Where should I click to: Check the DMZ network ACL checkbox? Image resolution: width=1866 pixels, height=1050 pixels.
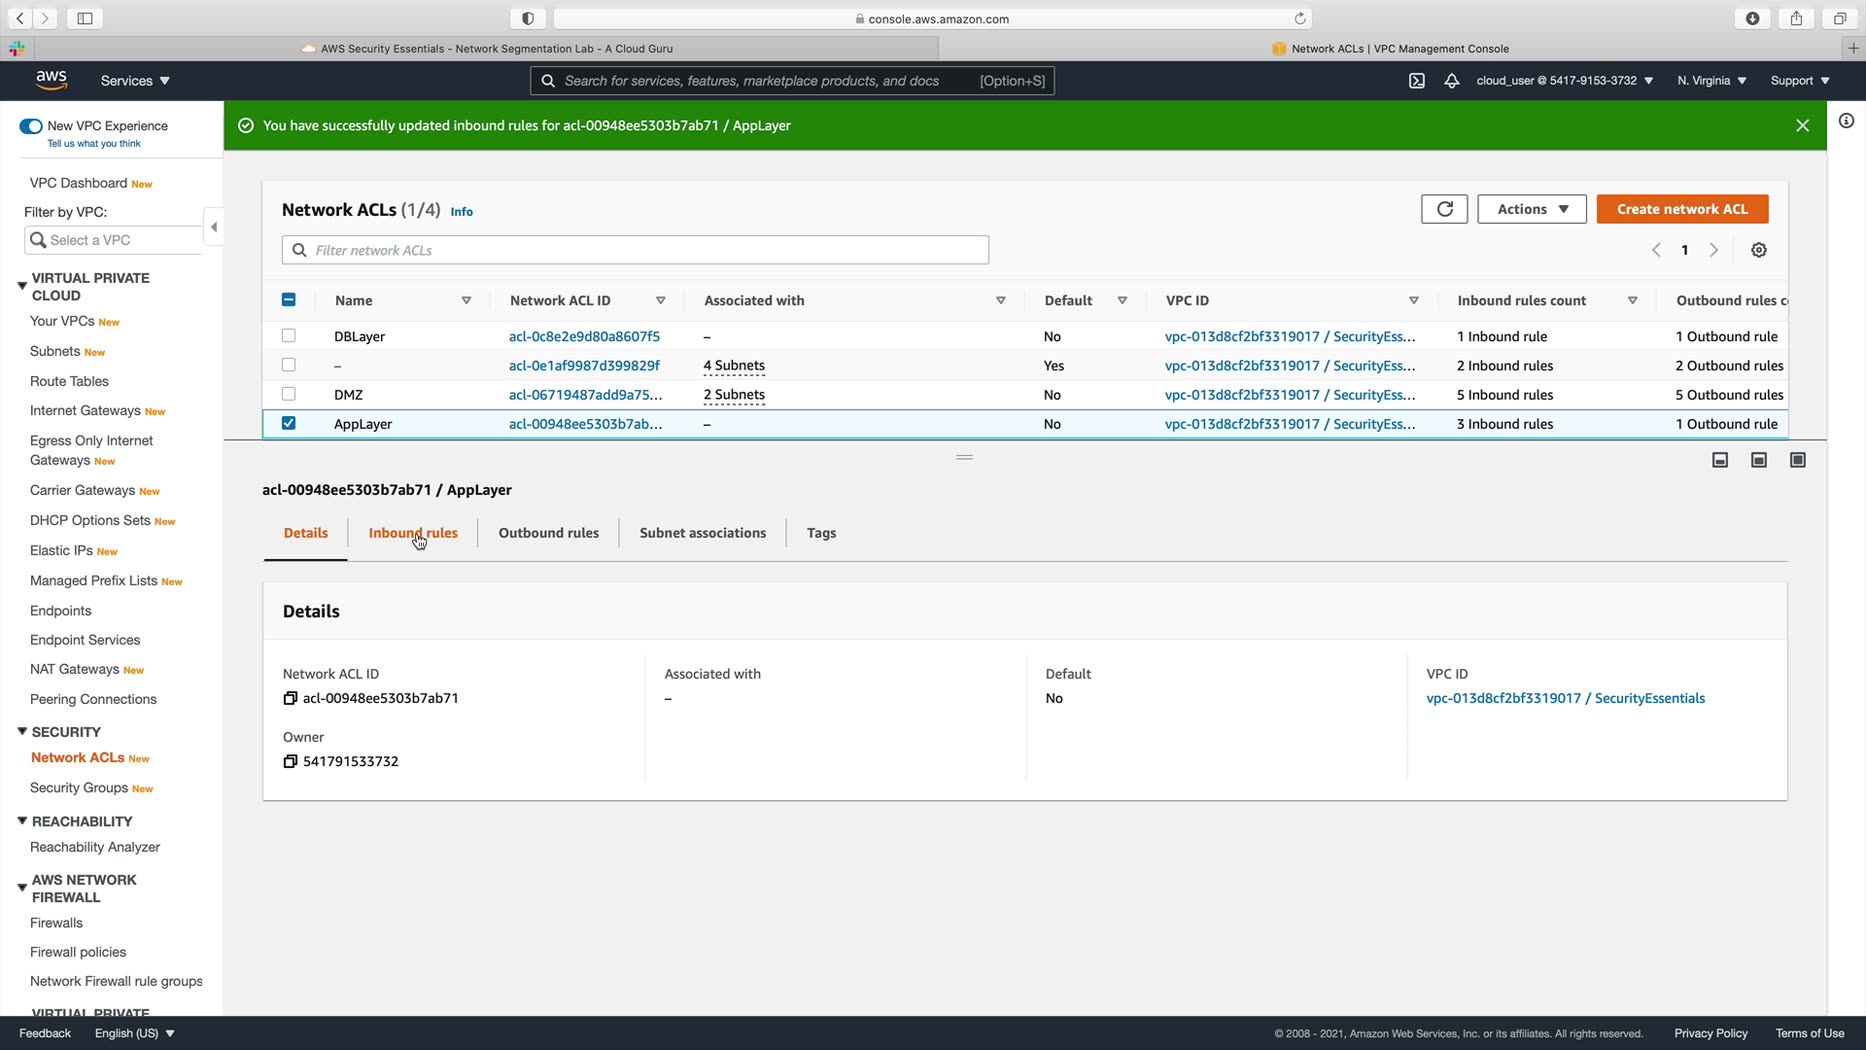289,394
